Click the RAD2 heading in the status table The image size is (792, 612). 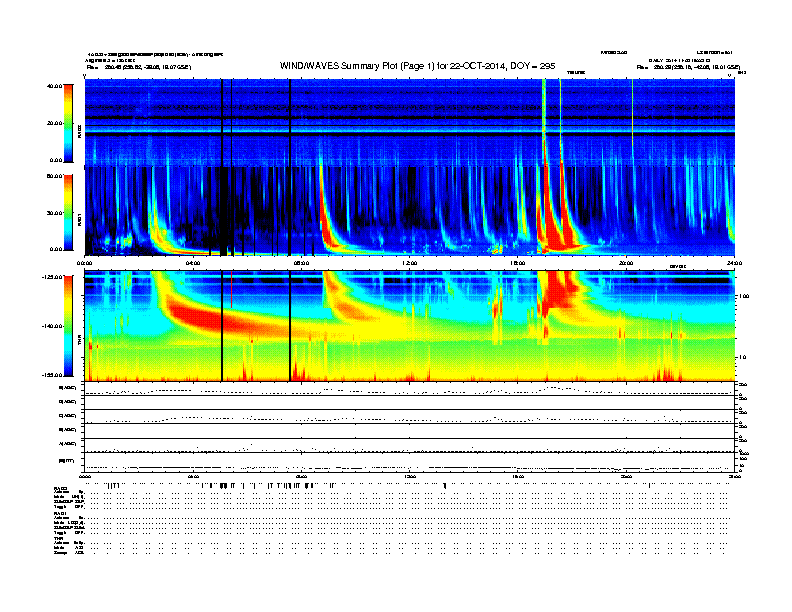click(60, 489)
